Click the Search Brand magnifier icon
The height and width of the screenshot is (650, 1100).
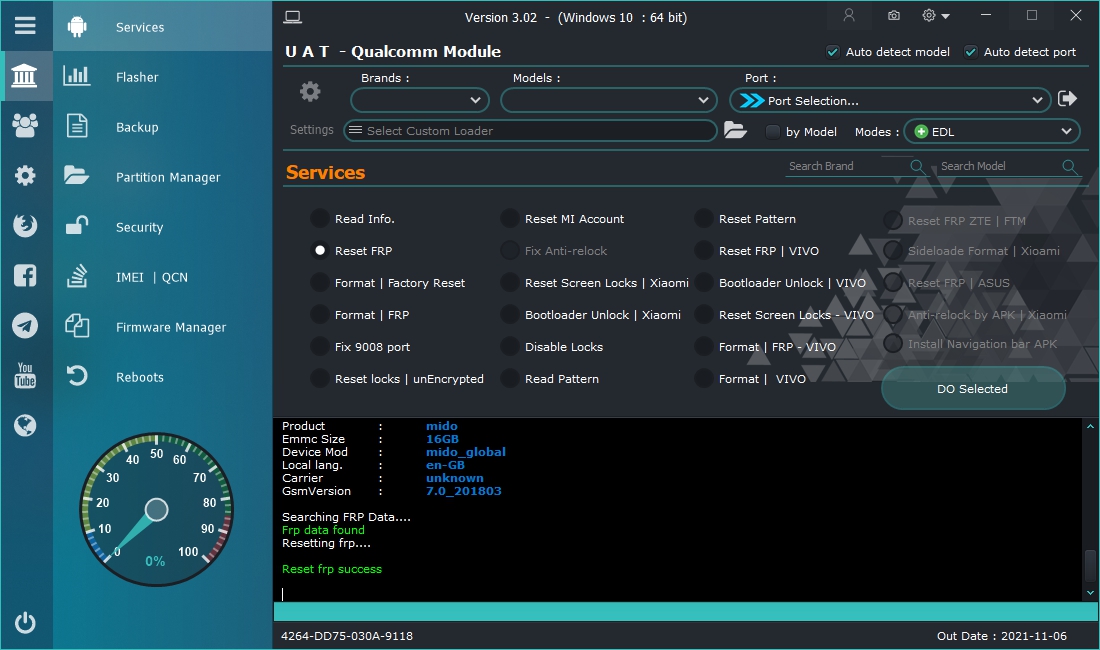[x=917, y=166]
